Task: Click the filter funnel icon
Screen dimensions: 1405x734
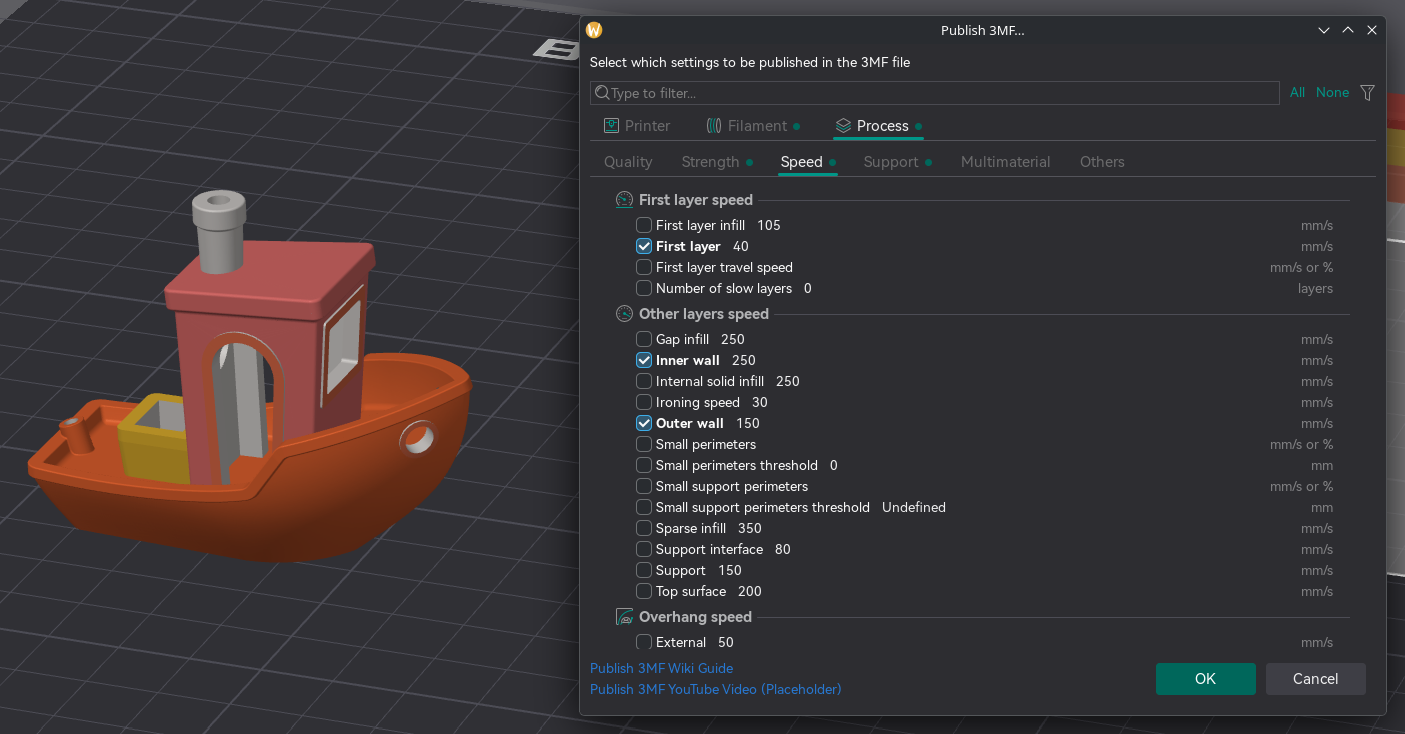Action: click(1367, 92)
